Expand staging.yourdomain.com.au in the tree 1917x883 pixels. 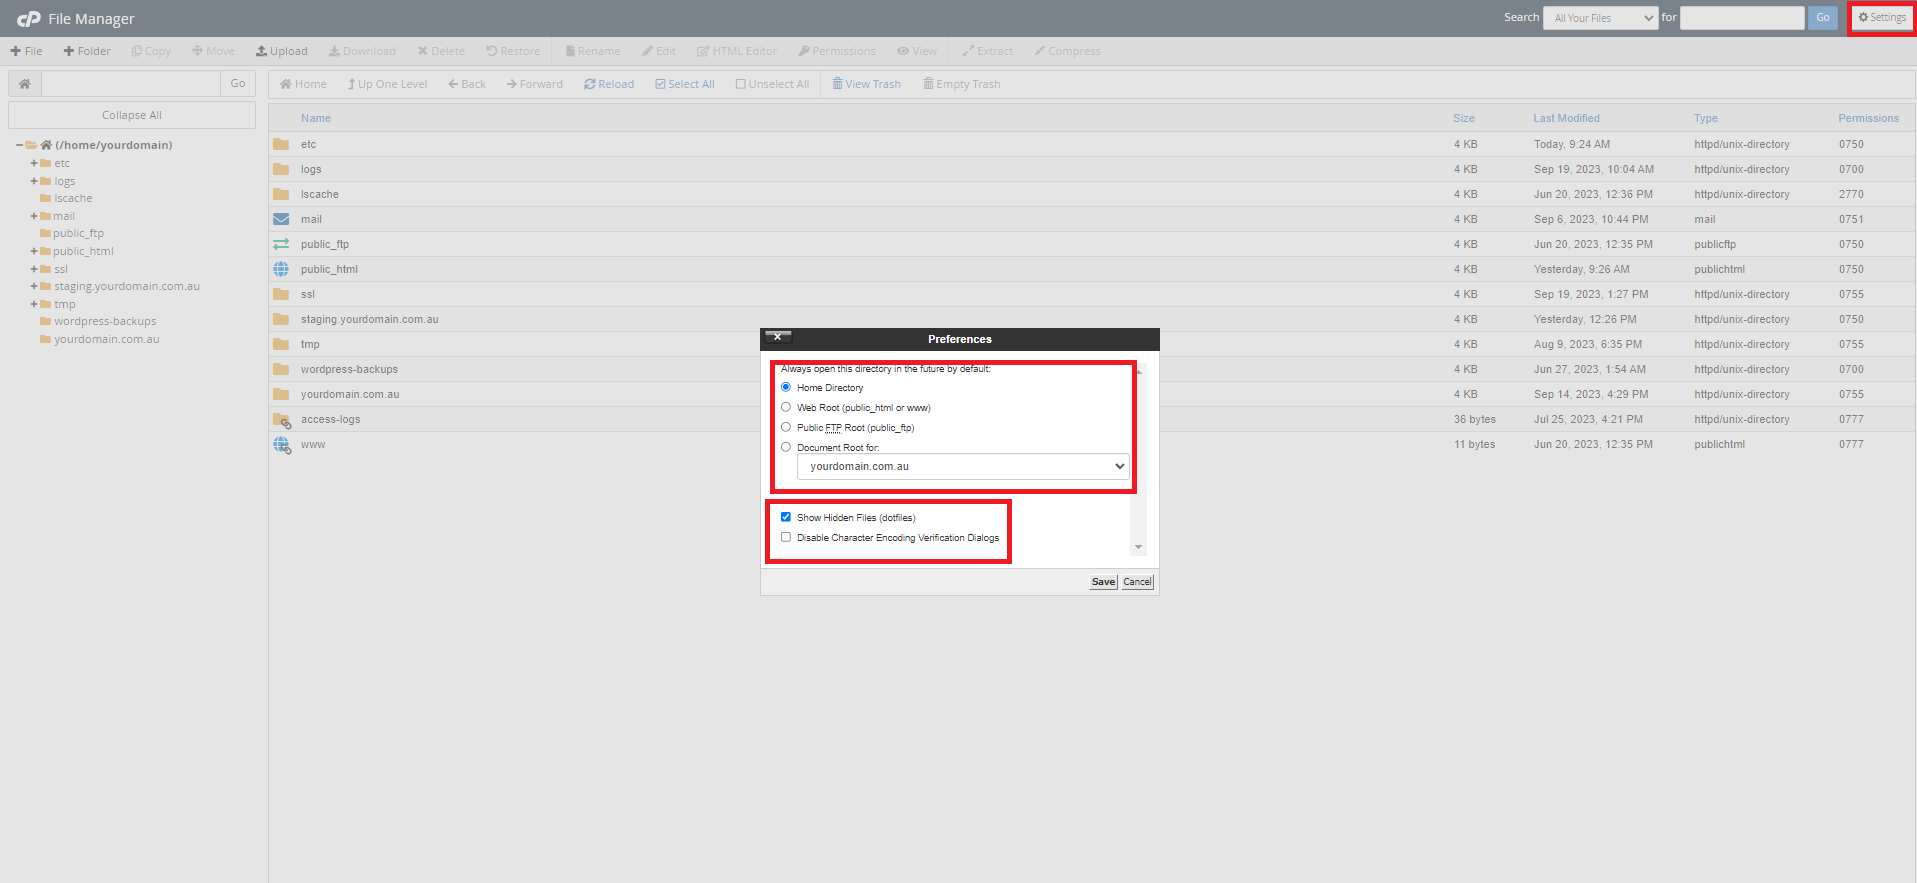tap(34, 286)
